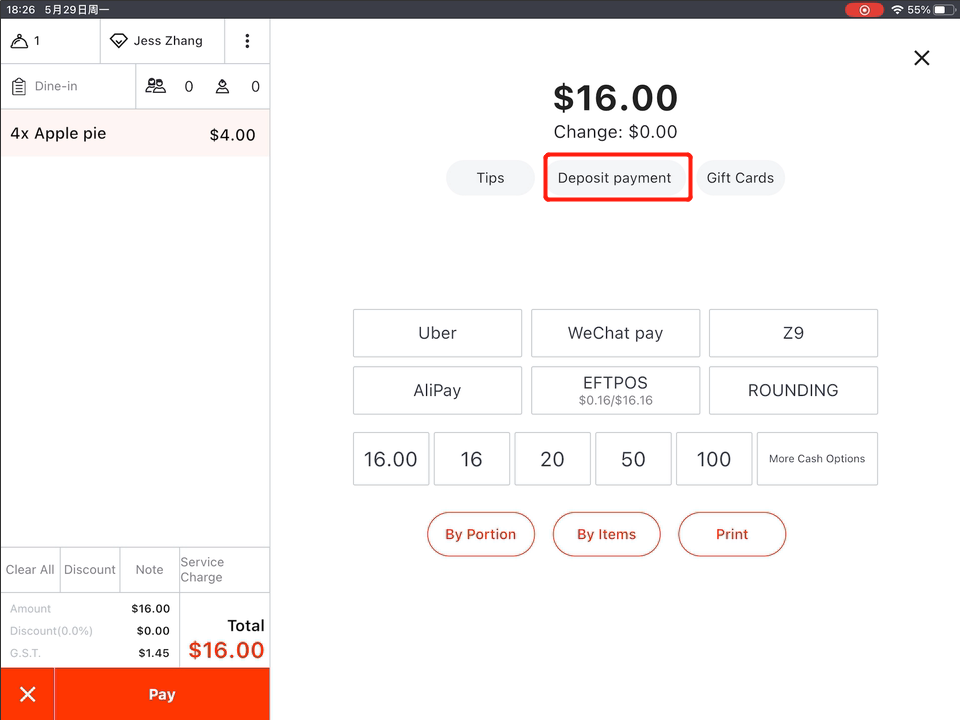This screenshot has width=960, height=720.
Task: Select the 50 cash amount
Action: click(633, 459)
